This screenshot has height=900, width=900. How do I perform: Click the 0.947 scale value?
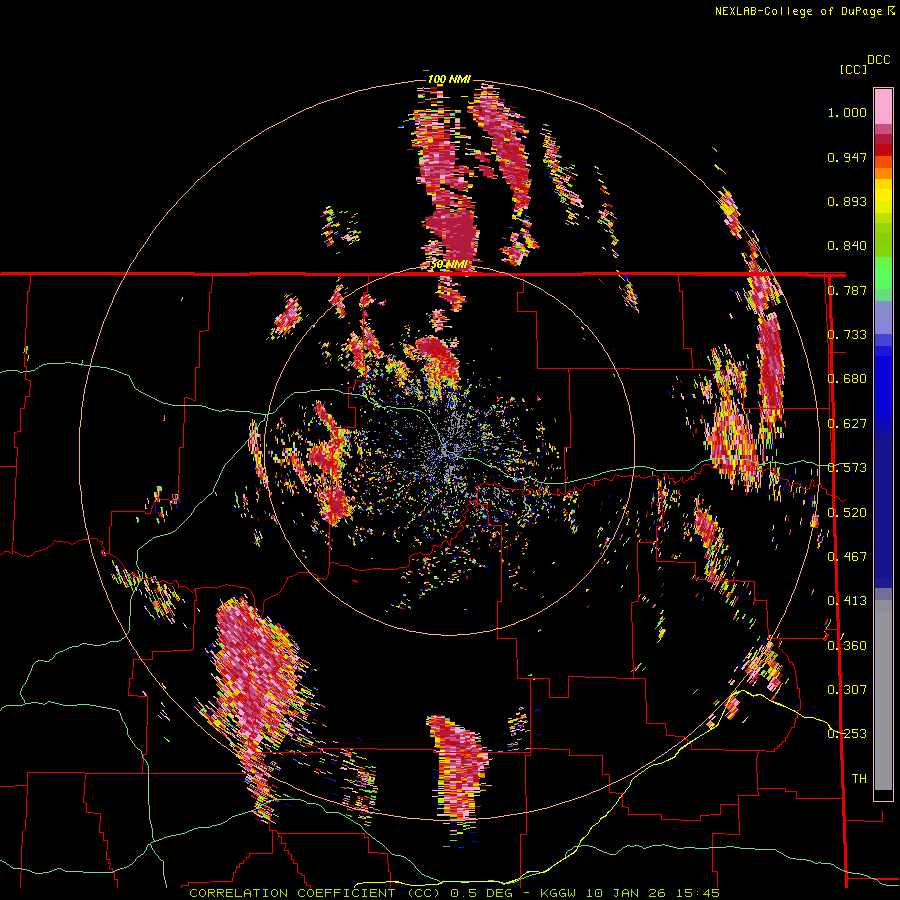click(847, 157)
